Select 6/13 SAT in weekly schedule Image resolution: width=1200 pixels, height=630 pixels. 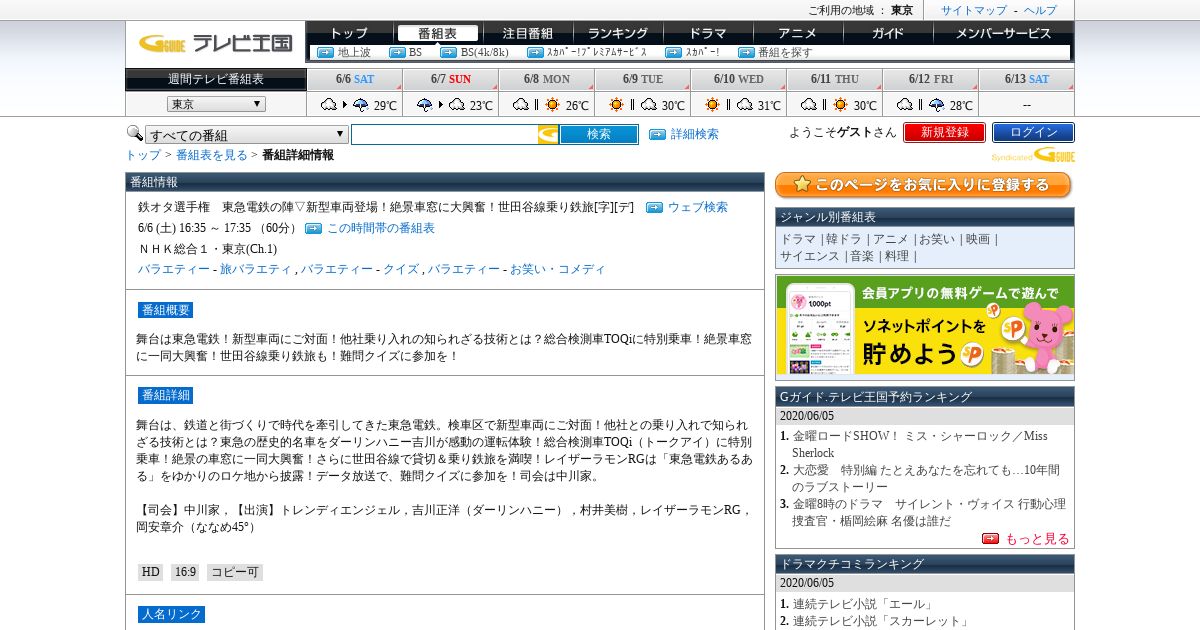tap(1027, 79)
